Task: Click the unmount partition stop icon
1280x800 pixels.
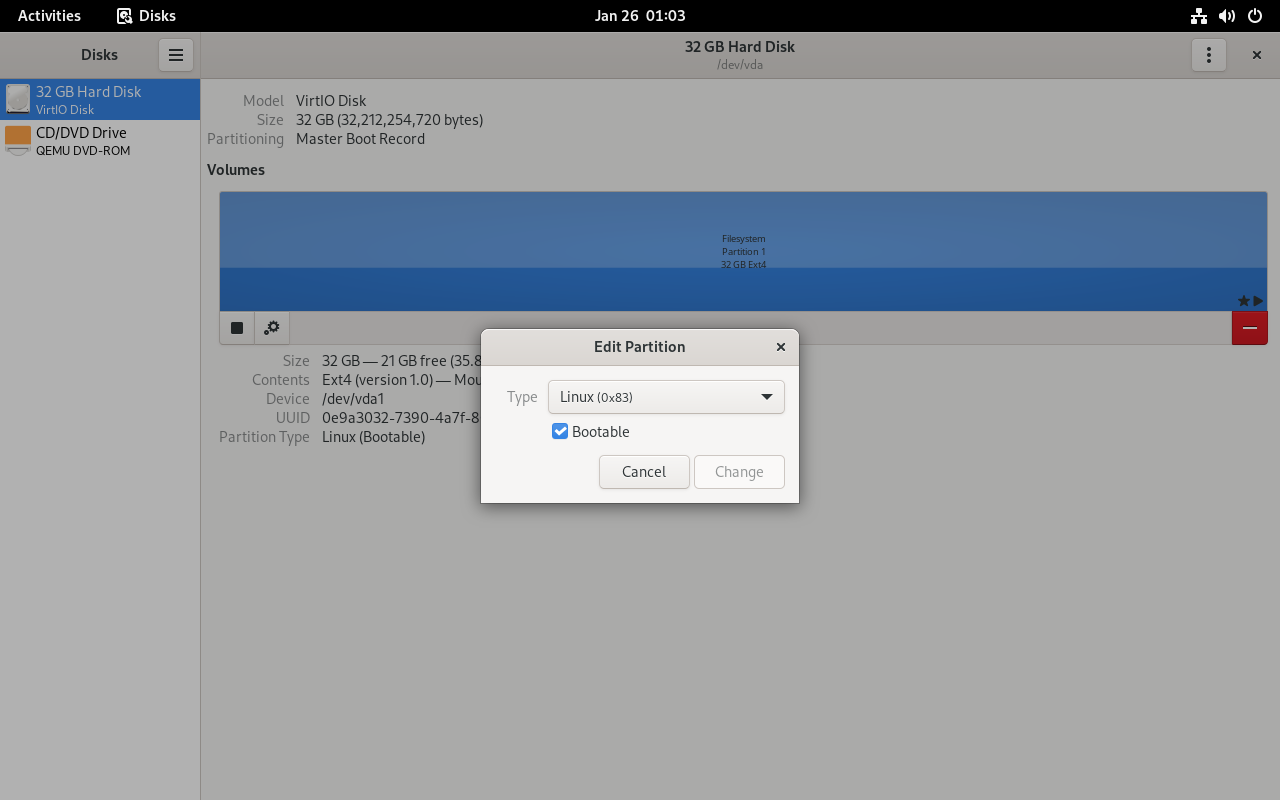Action: pyautogui.click(x=237, y=328)
